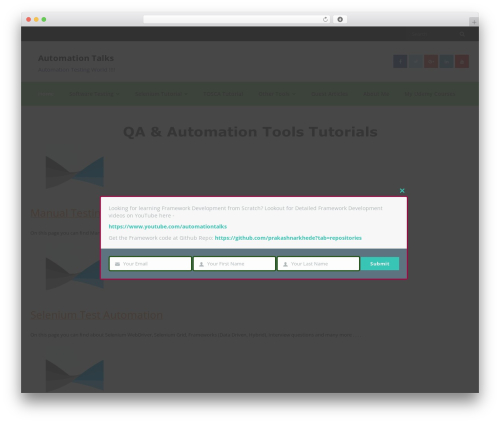Open the Manual Testing heading link

(65, 213)
